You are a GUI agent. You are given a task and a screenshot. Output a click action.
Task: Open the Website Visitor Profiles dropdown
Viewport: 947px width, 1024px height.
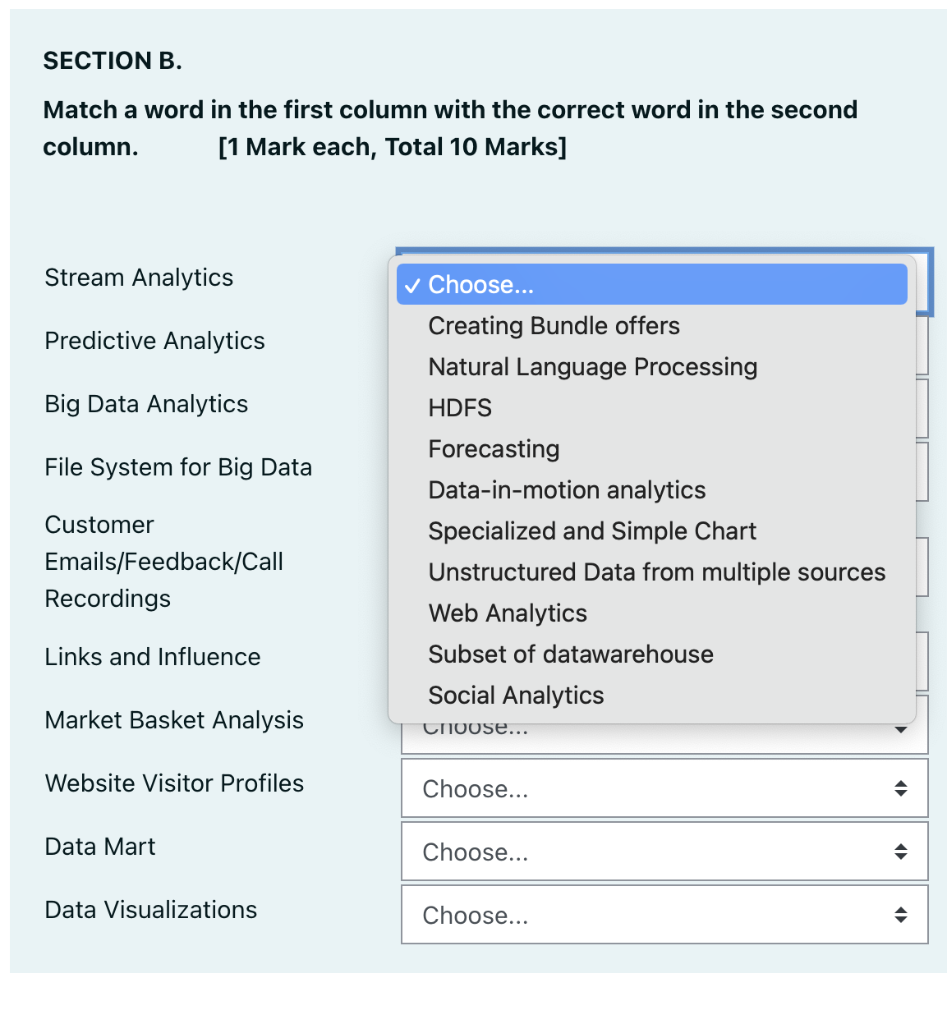coord(650,789)
